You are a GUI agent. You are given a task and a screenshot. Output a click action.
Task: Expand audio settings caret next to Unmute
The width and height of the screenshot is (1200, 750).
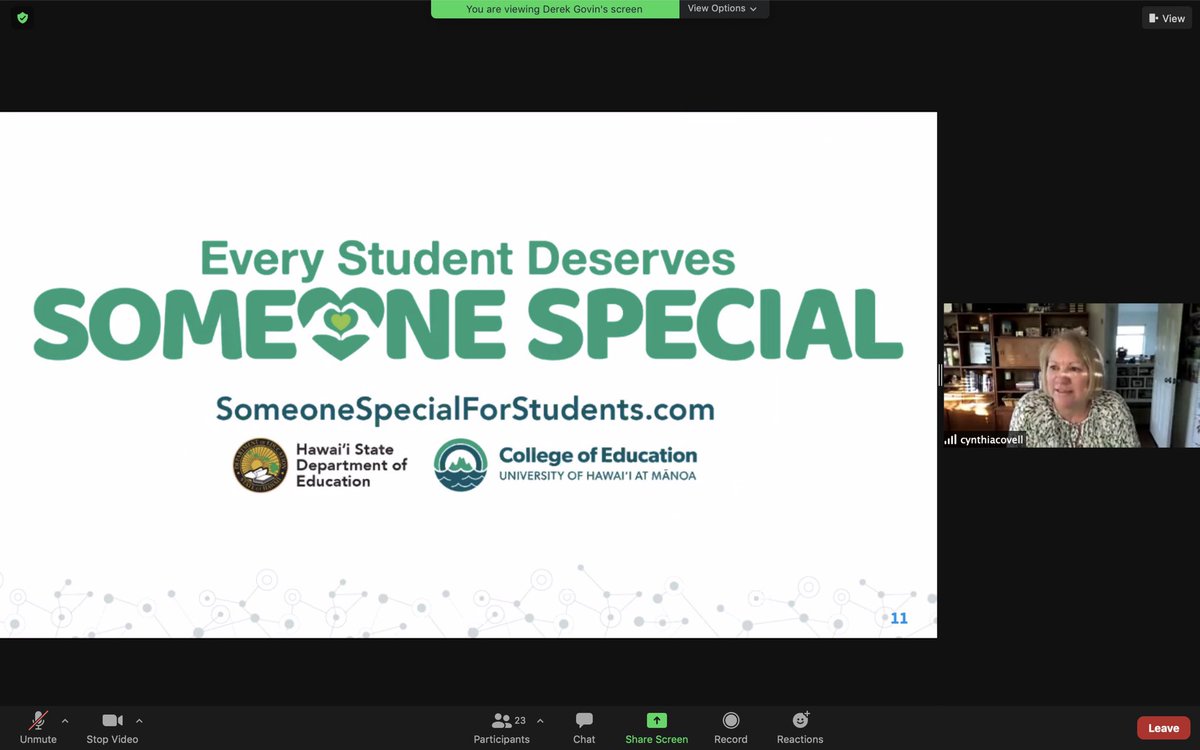point(65,720)
